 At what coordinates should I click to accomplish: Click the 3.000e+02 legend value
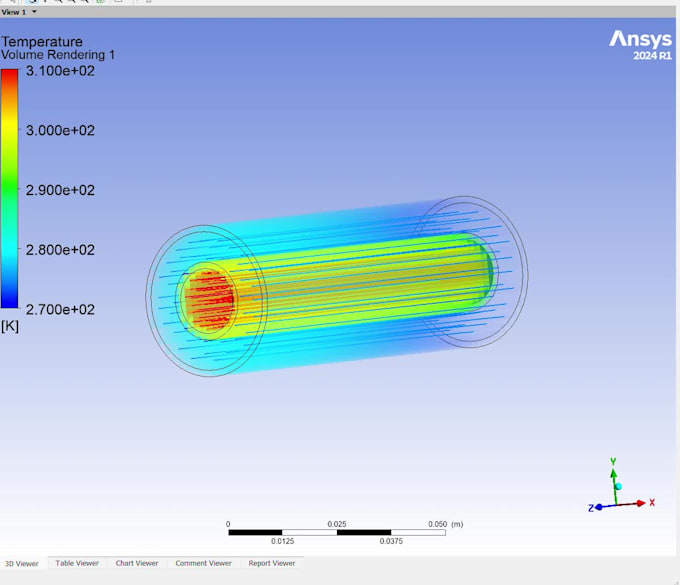pos(60,131)
